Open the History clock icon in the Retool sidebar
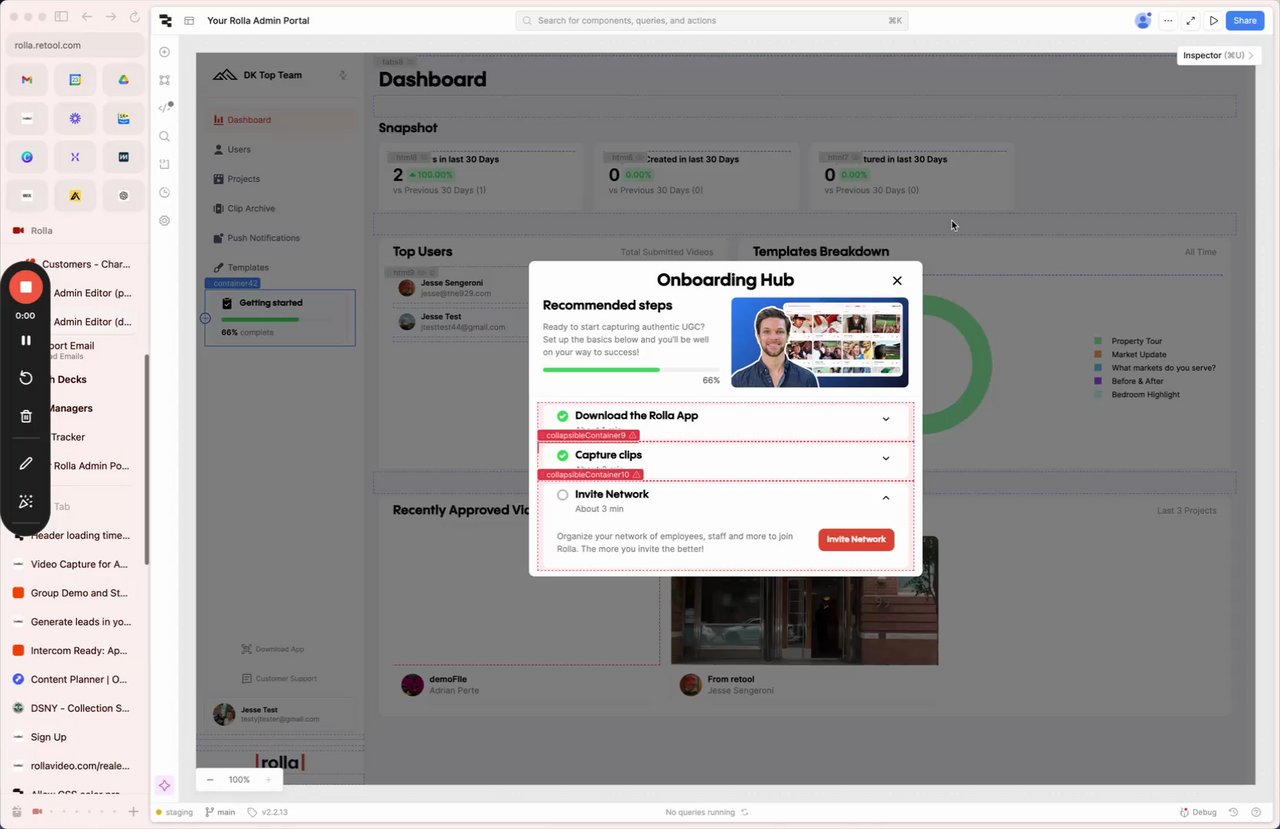Viewport: 1280px width, 829px height. [x=165, y=192]
